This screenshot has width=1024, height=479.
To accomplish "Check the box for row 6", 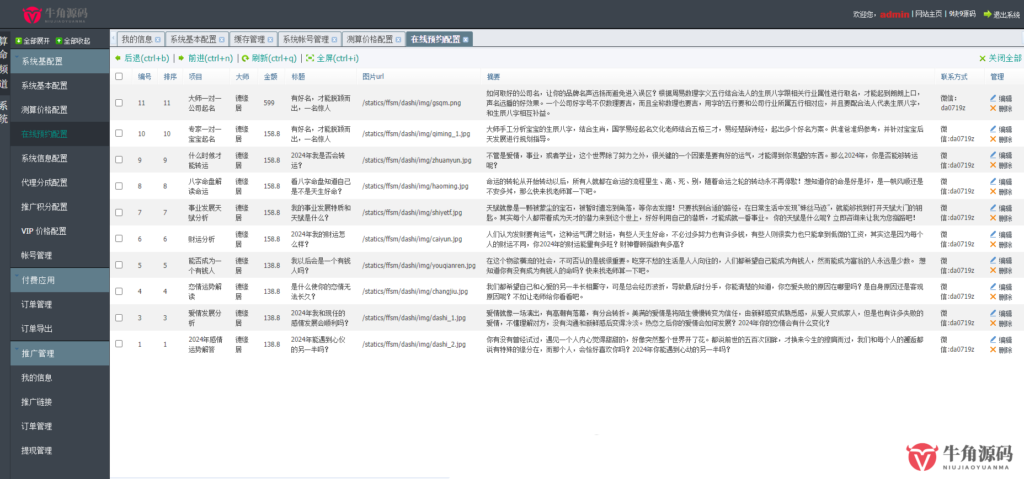I will (x=119, y=239).
